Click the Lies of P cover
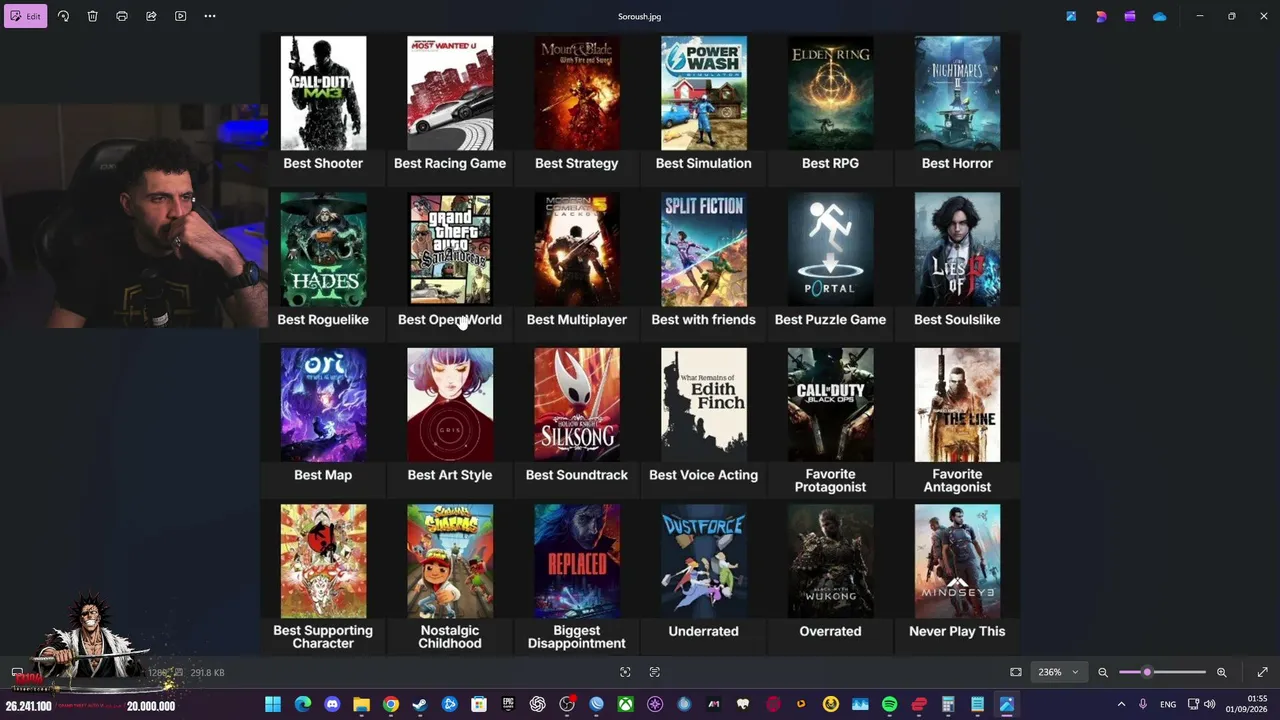1280x720 pixels. pos(957,249)
